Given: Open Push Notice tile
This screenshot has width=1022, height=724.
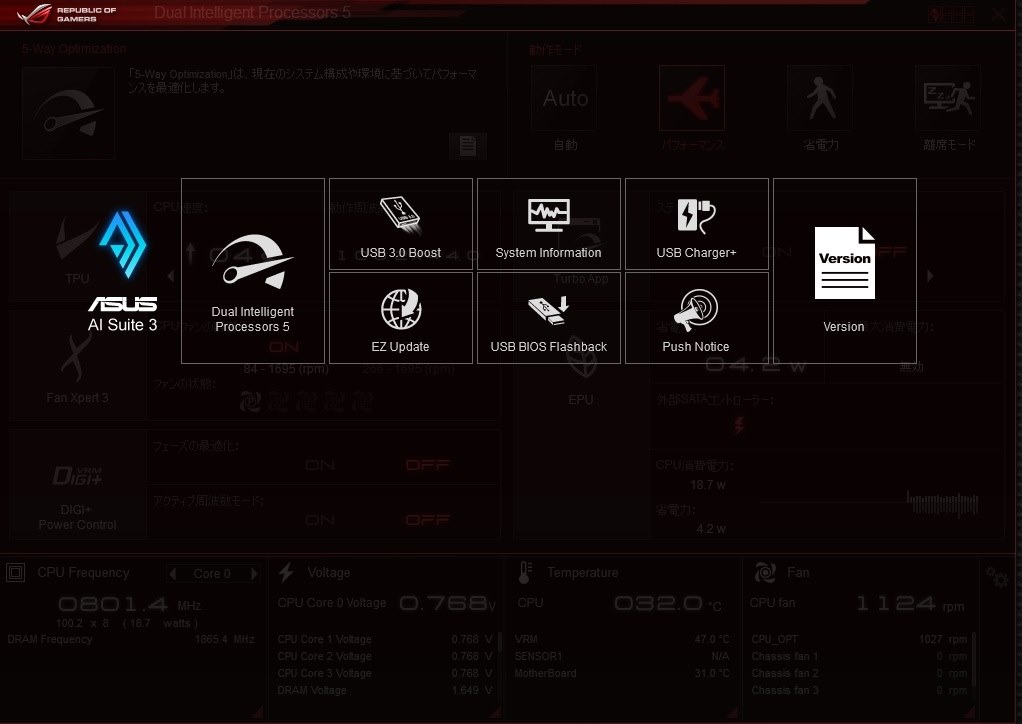Looking at the screenshot, I should [x=697, y=318].
